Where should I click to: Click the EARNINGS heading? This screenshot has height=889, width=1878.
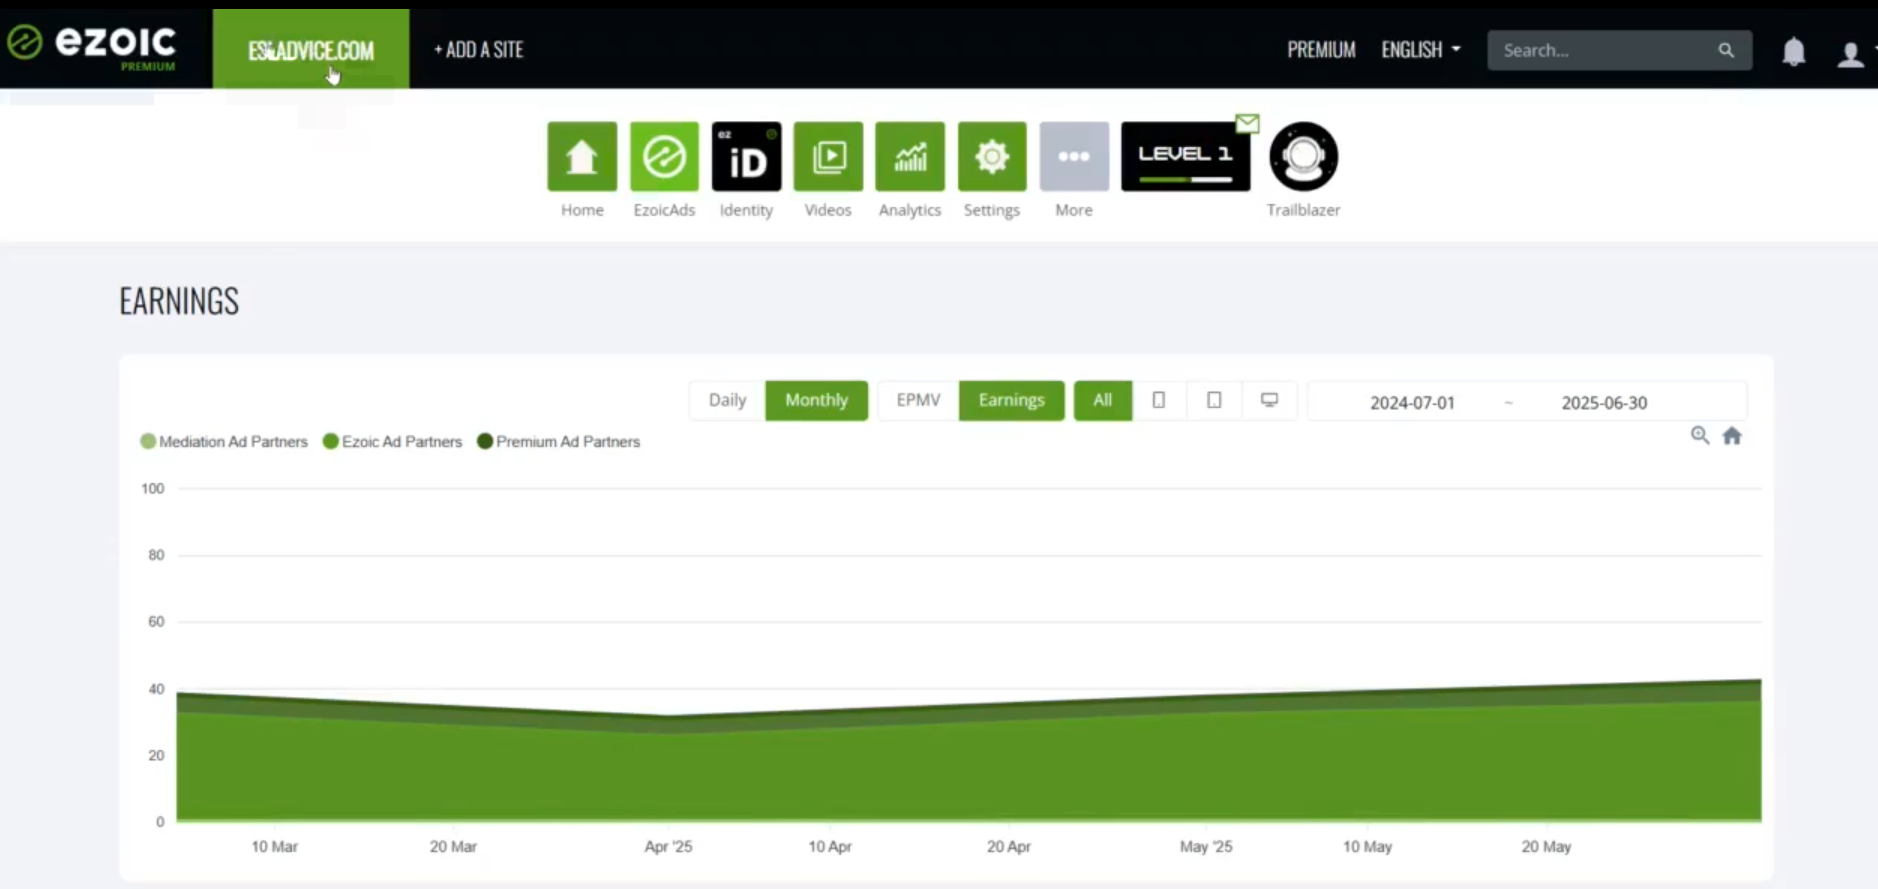point(179,301)
